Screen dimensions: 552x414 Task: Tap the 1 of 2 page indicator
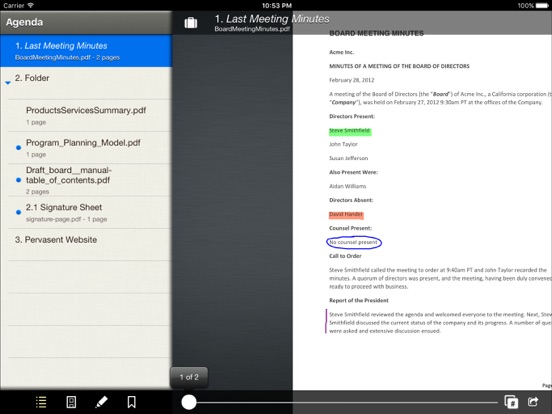coord(189,377)
